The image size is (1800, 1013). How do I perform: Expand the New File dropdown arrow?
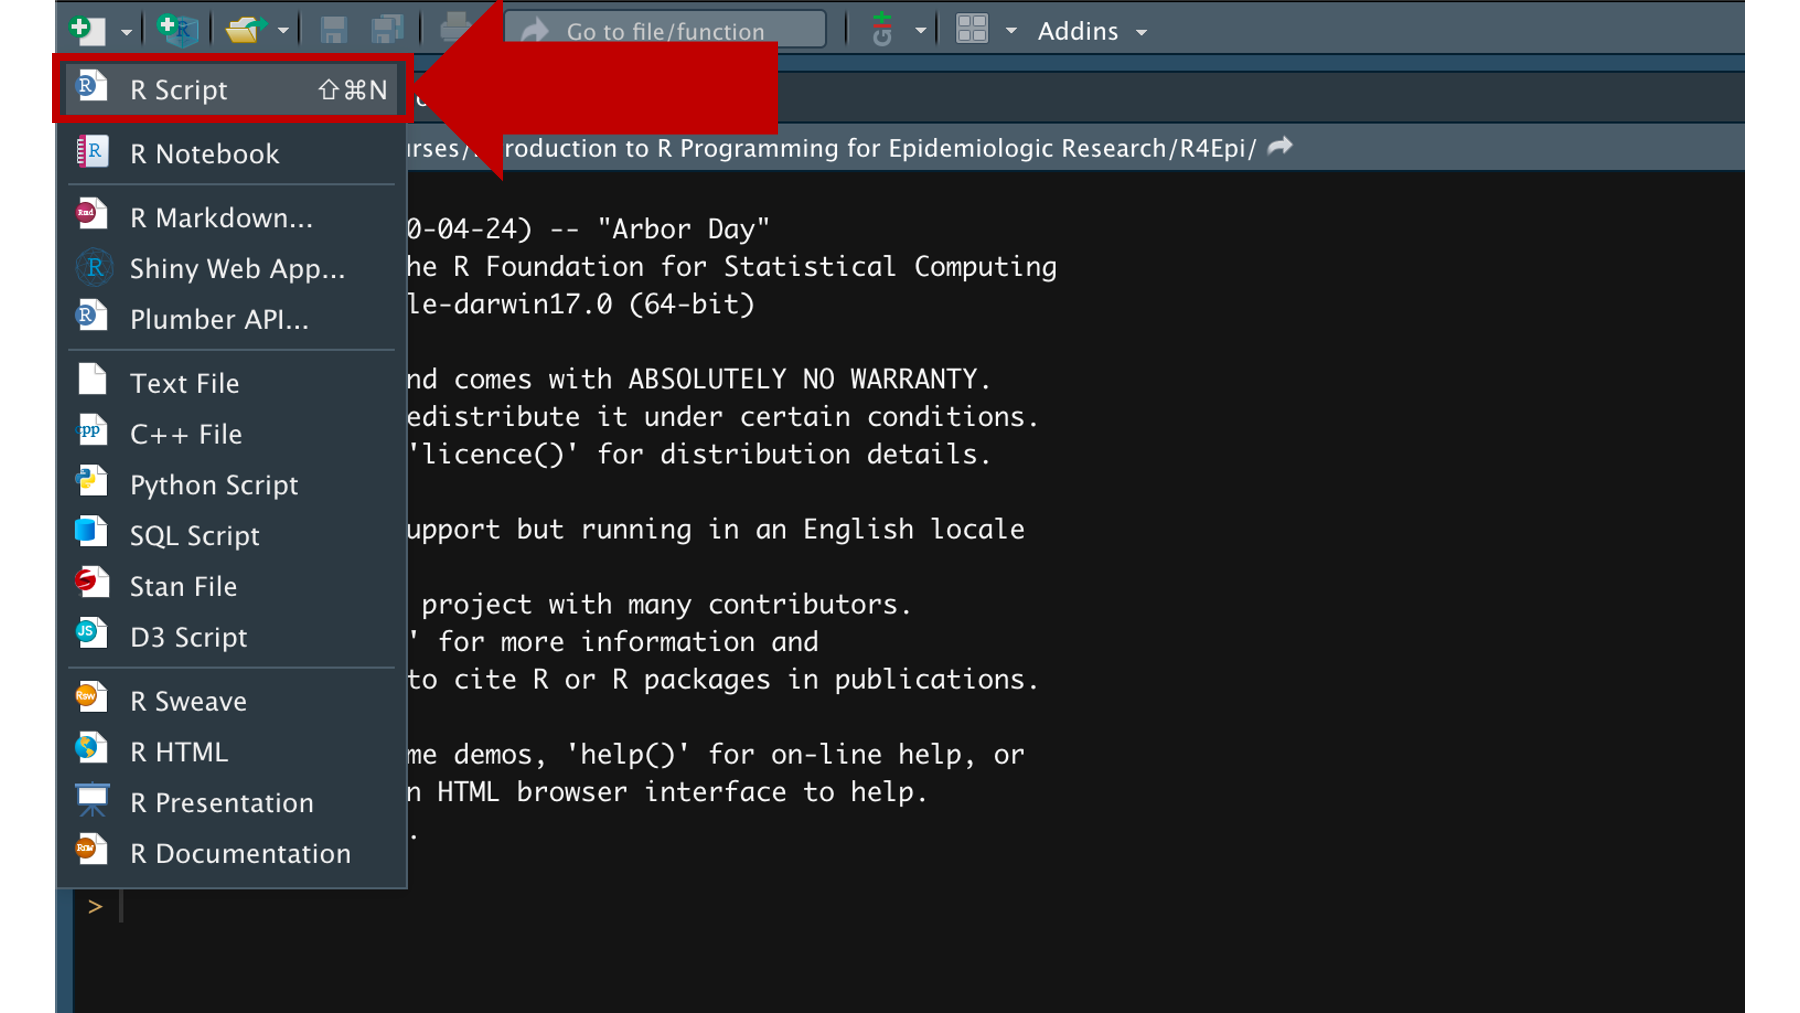click(126, 32)
